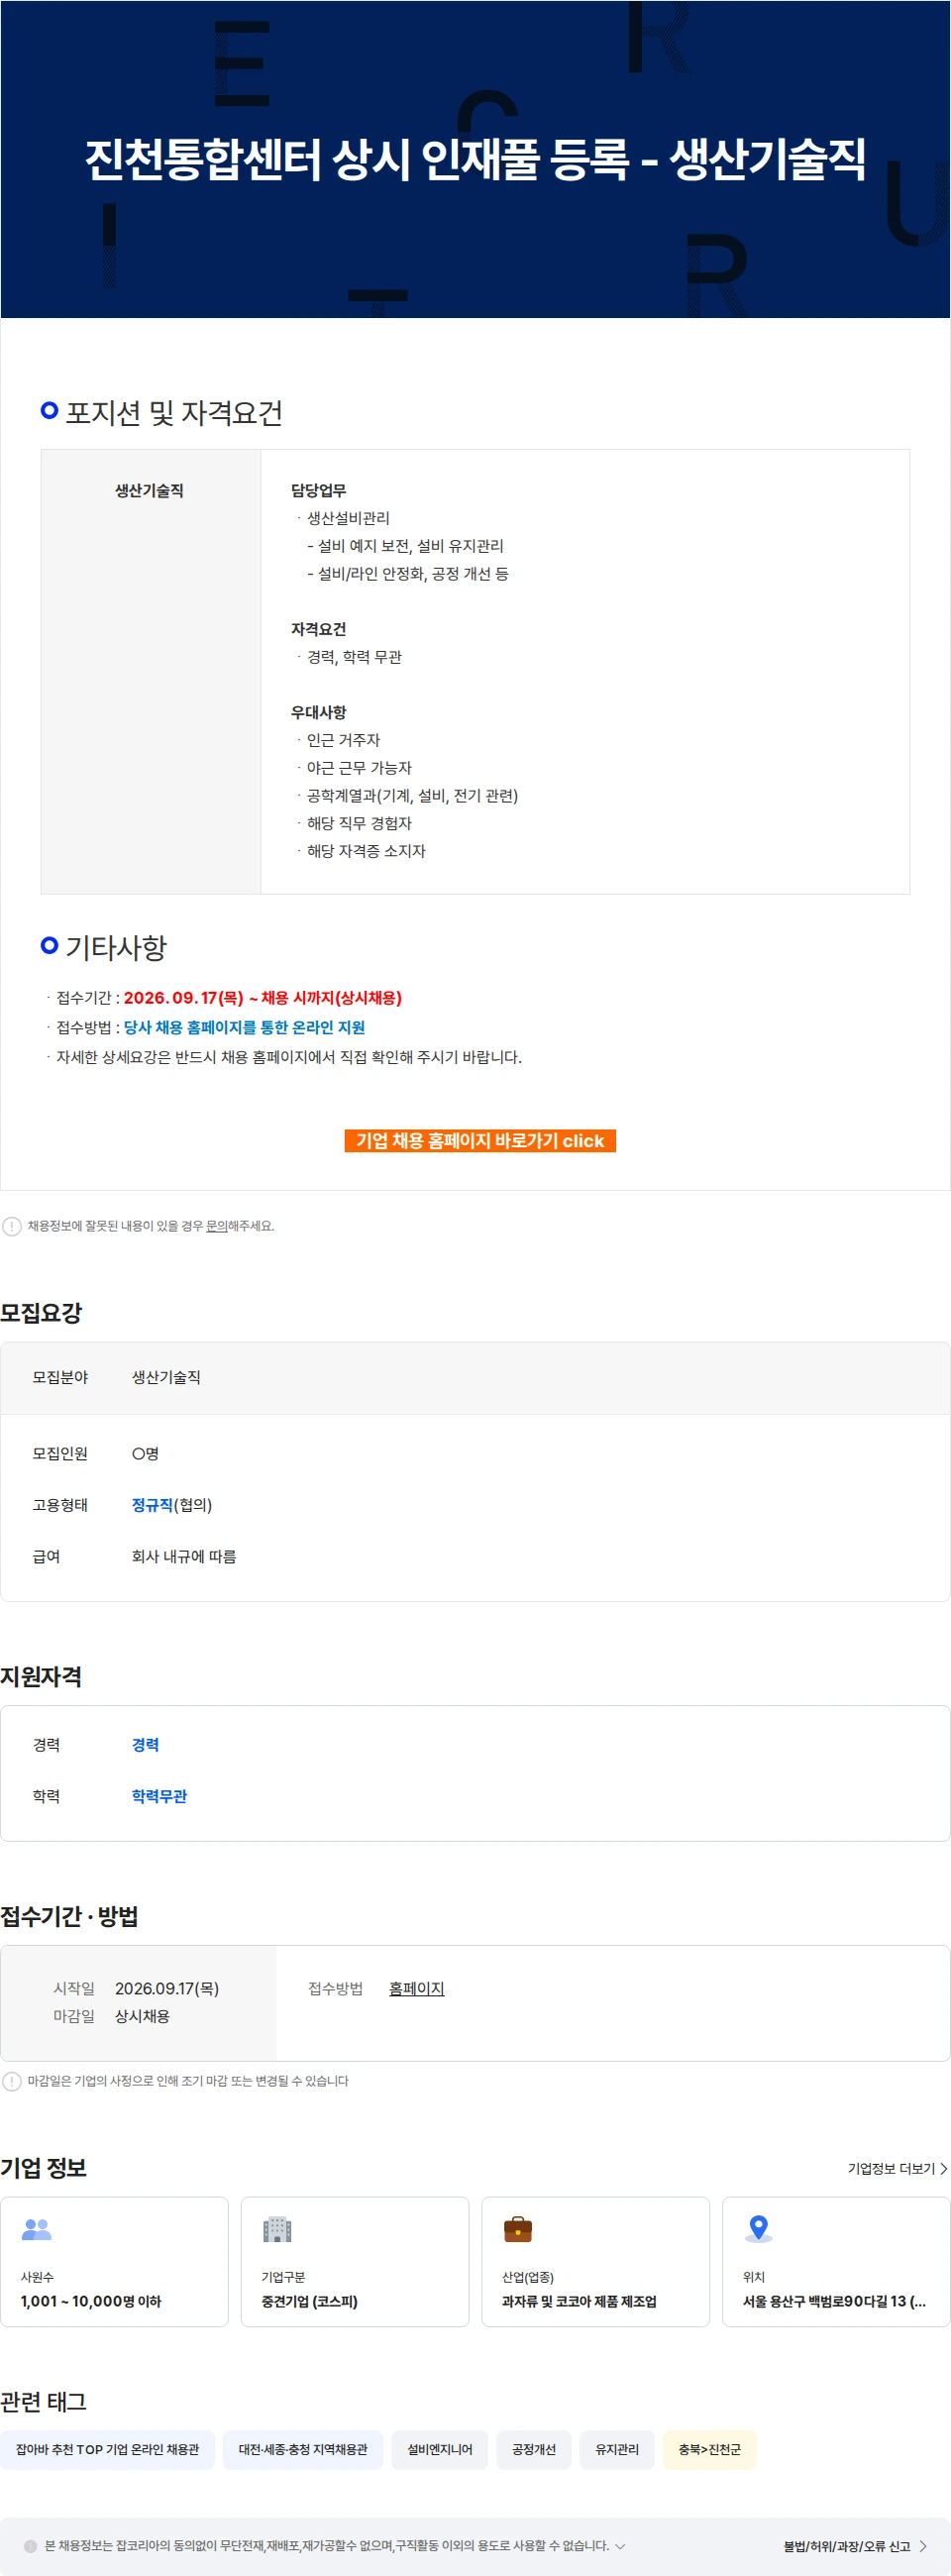Open the 사원수 1,001~10,000명 이하 card
Viewport: 951px width, 2576px height.
[x=114, y=2262]
